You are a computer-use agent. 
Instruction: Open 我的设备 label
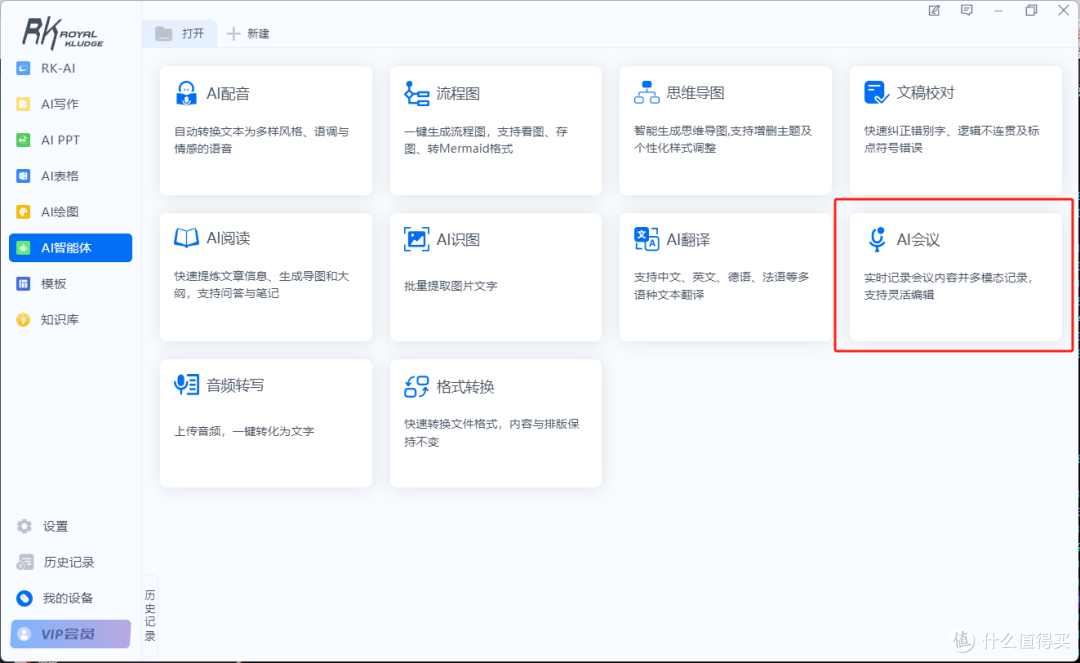(68, 598)
